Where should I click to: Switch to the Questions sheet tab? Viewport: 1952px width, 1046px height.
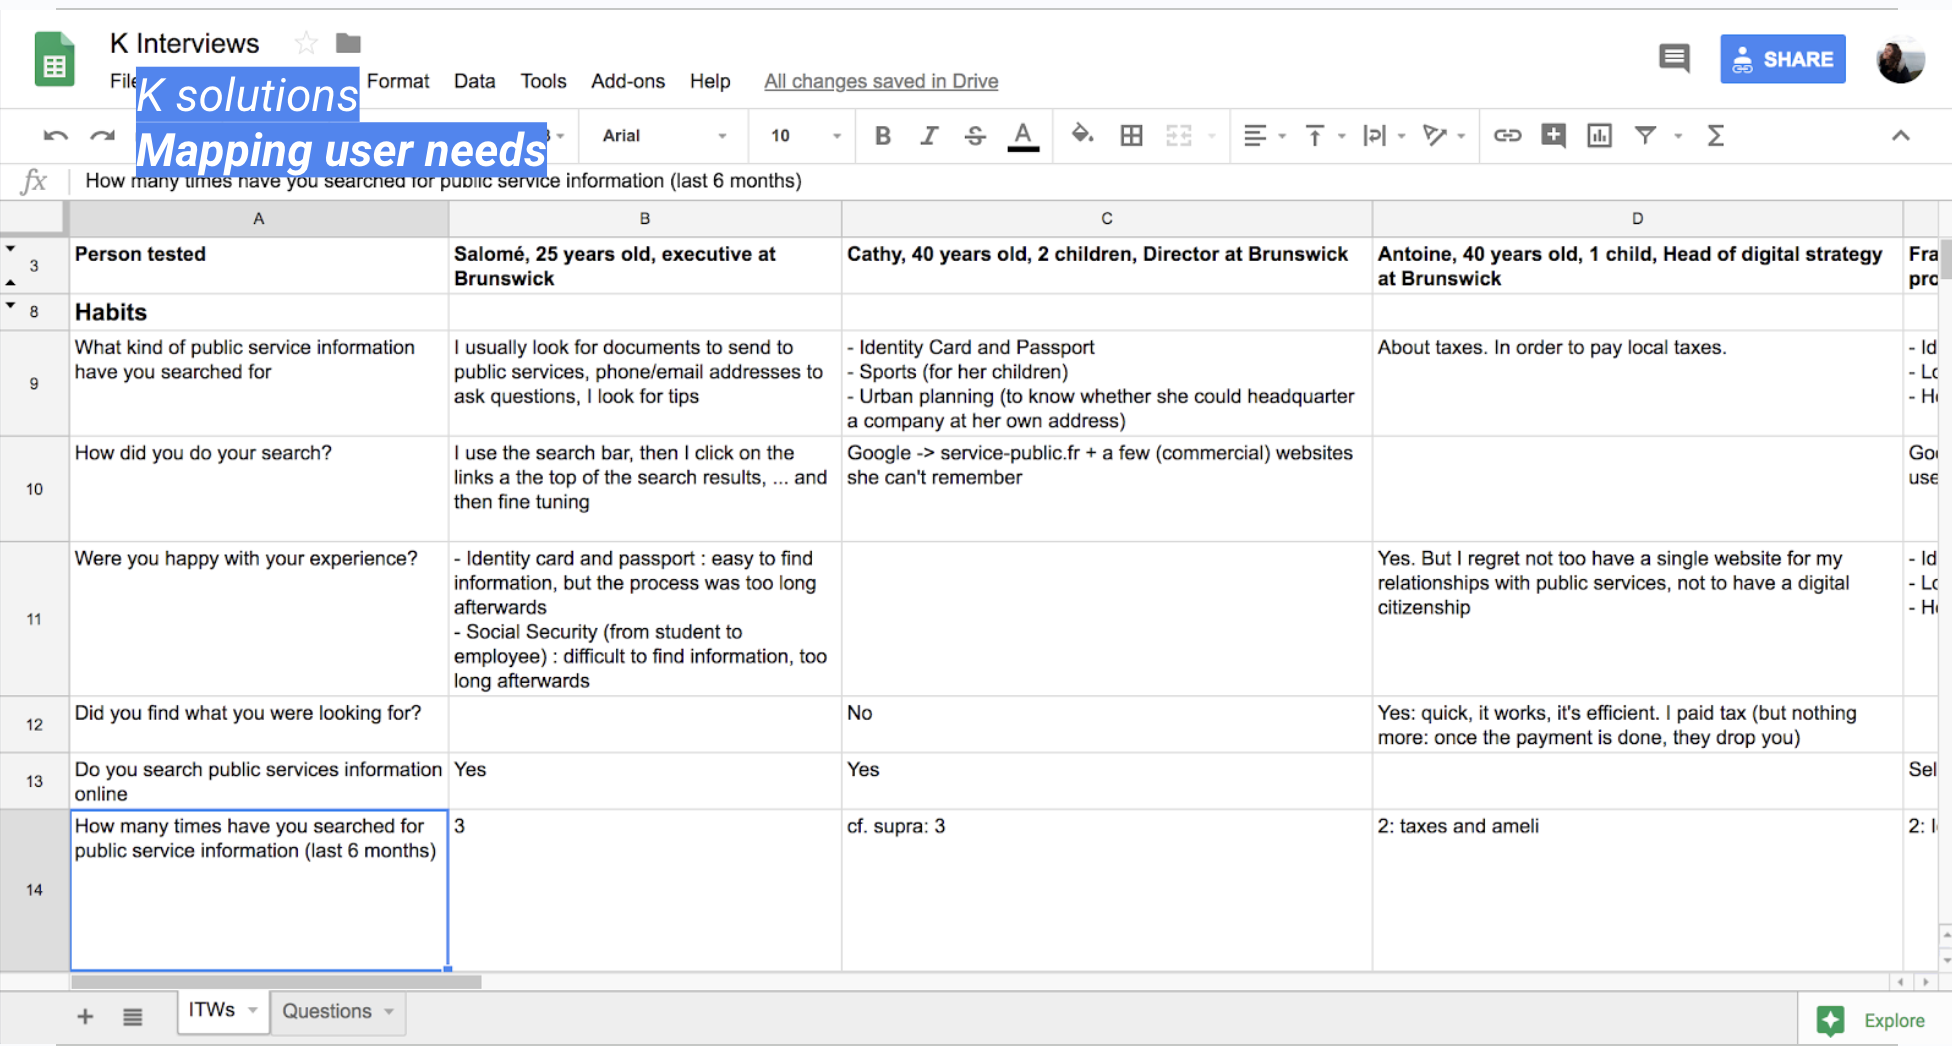point(326,1011)
